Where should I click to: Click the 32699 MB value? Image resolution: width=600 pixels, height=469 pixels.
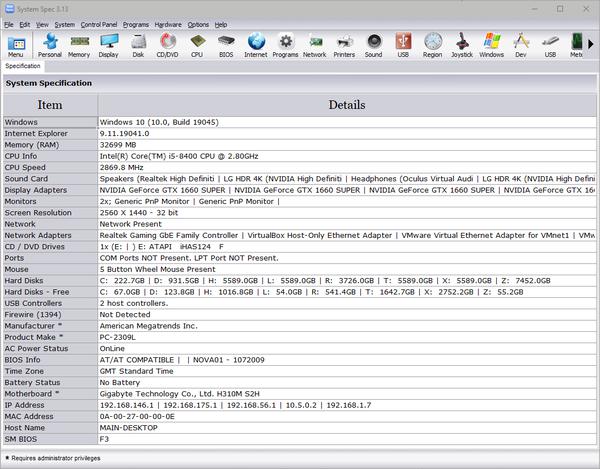pyautogui.click(x=118, y=145)
